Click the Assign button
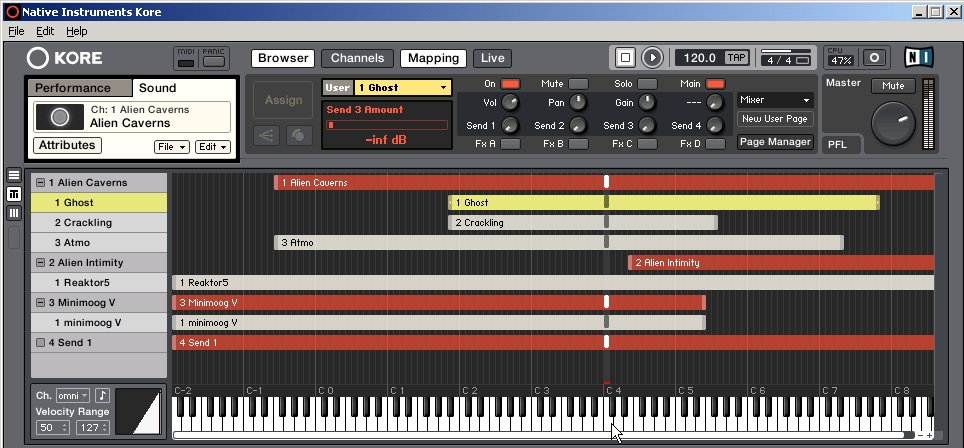The height and width of the screenshot is (448, 964). [x=283, y=100]
